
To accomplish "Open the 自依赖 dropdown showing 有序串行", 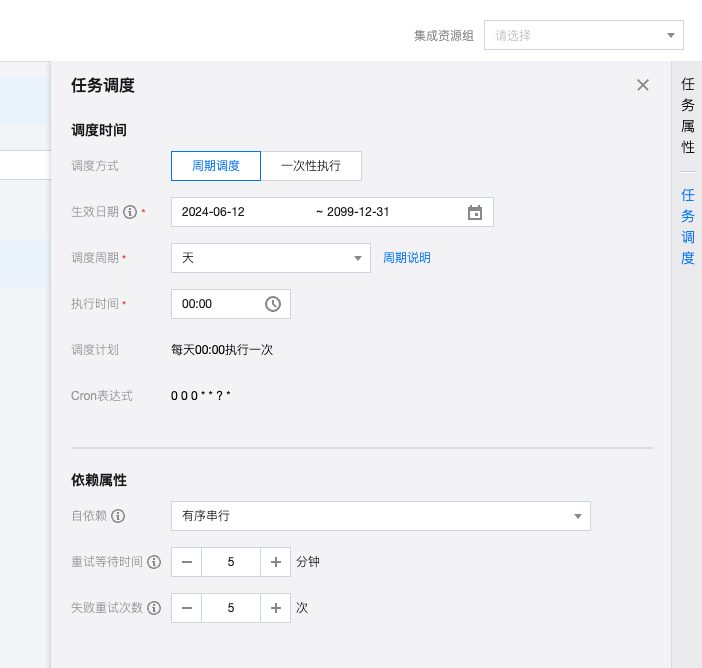I will click(380, 516).
